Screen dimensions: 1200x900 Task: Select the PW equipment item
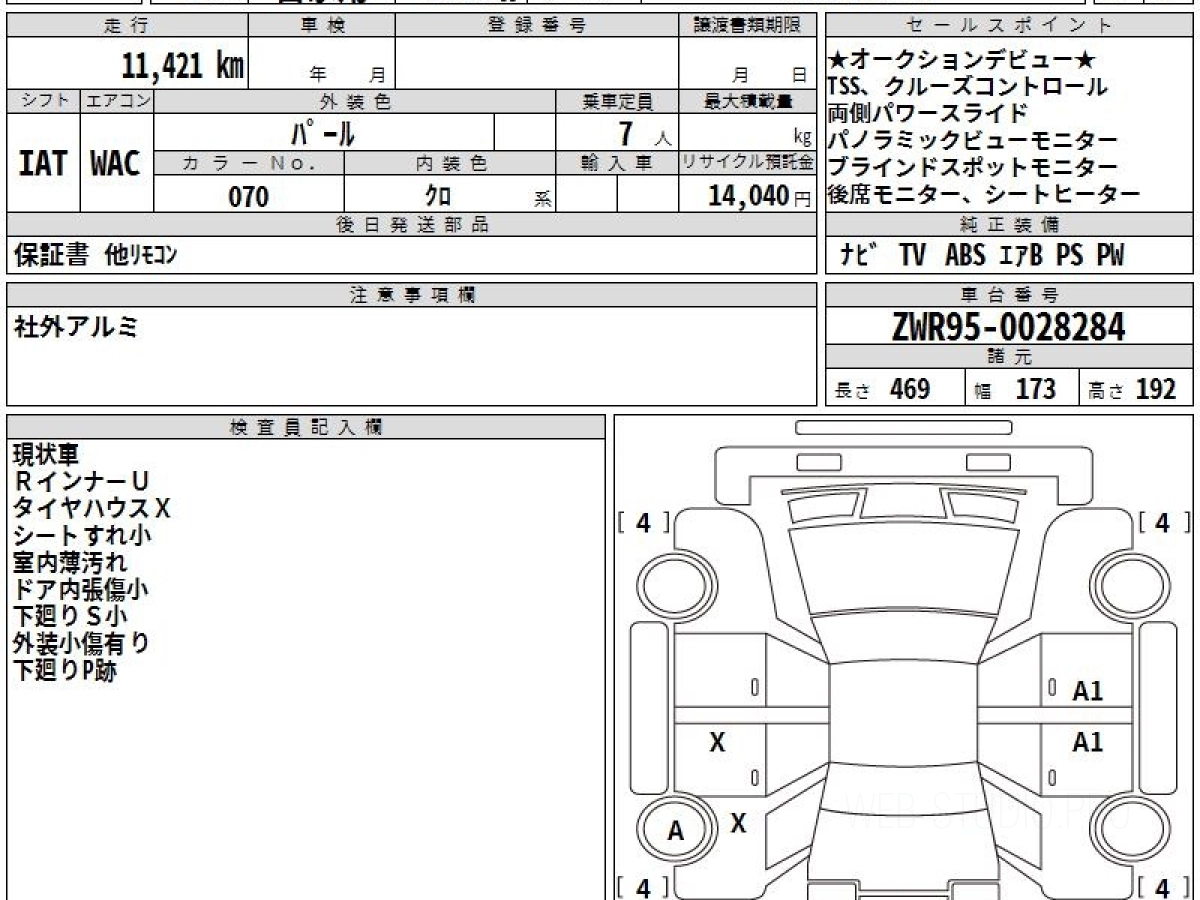point(1110,256)
